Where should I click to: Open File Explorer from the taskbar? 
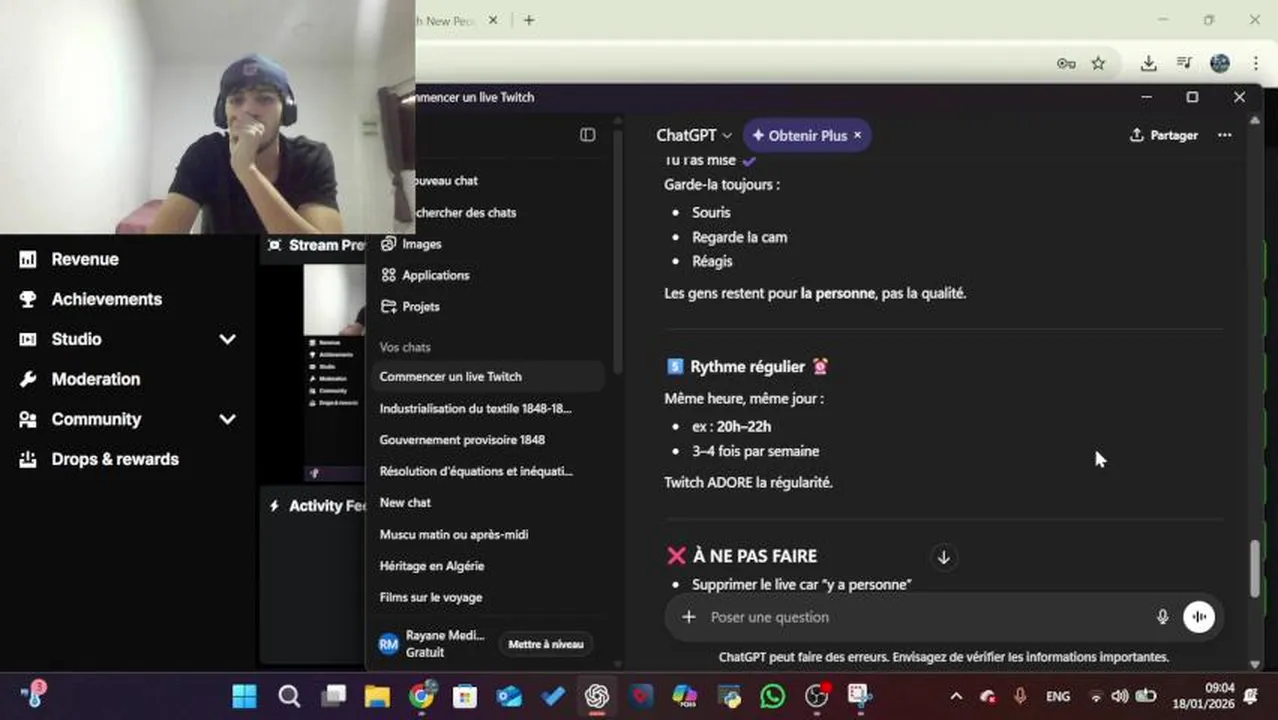coord(377,696)
